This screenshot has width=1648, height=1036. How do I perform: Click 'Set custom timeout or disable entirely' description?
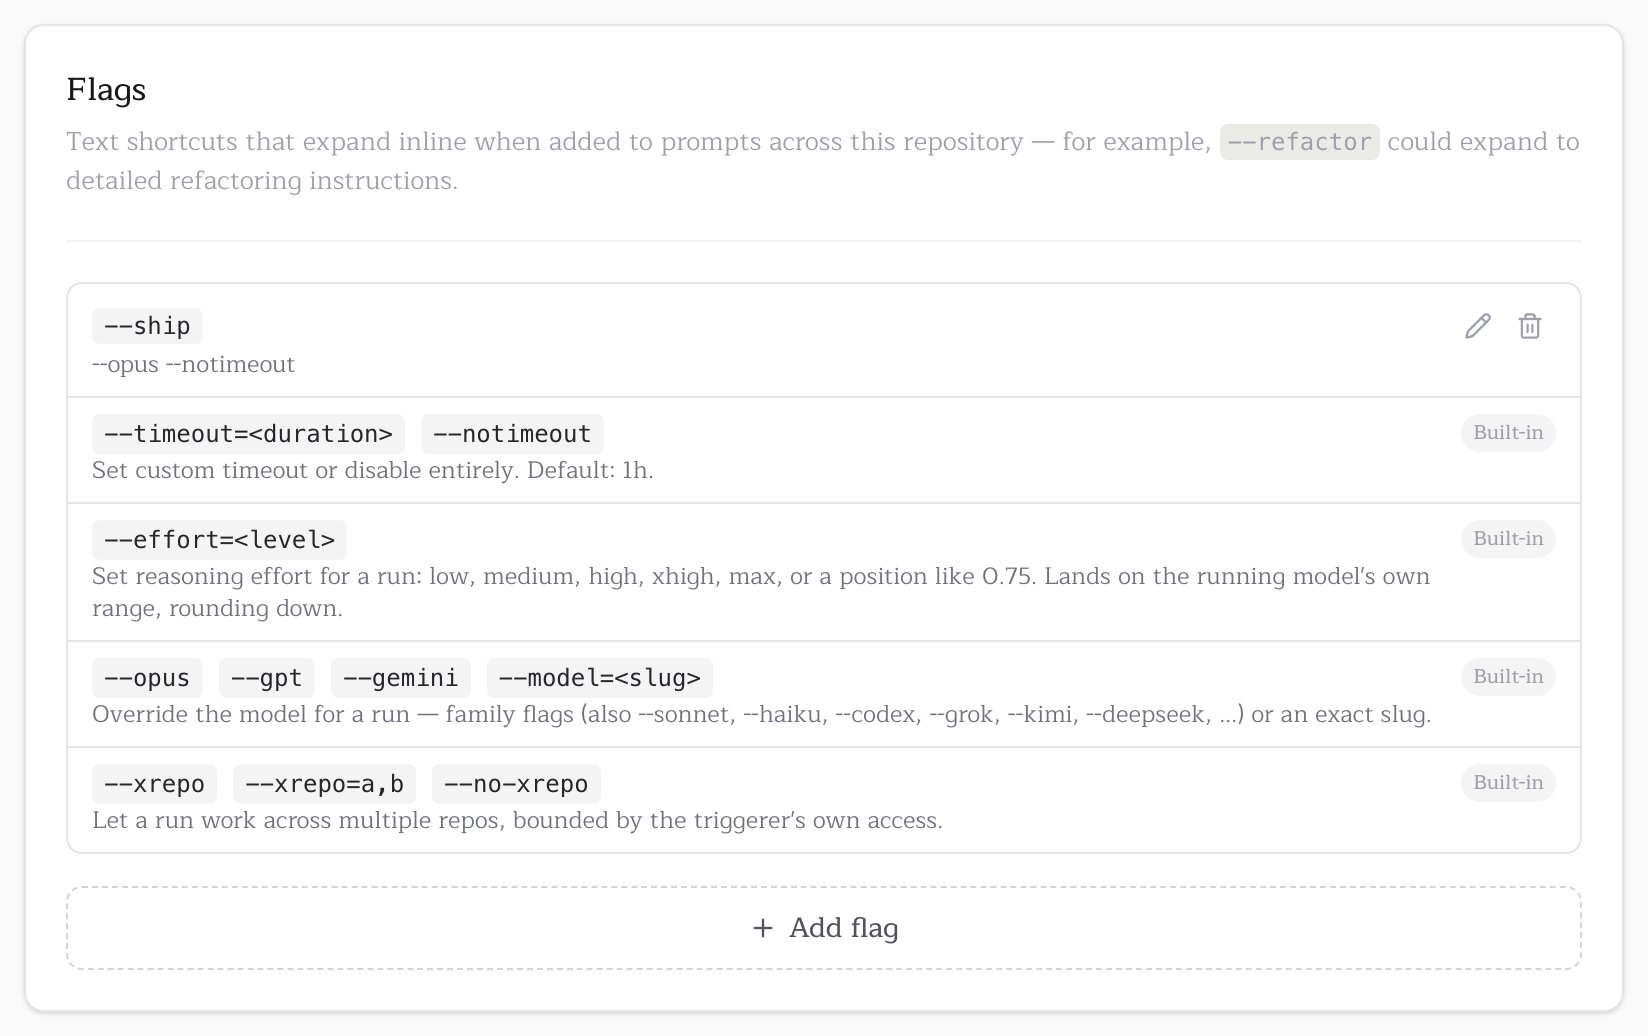point(372,470)
